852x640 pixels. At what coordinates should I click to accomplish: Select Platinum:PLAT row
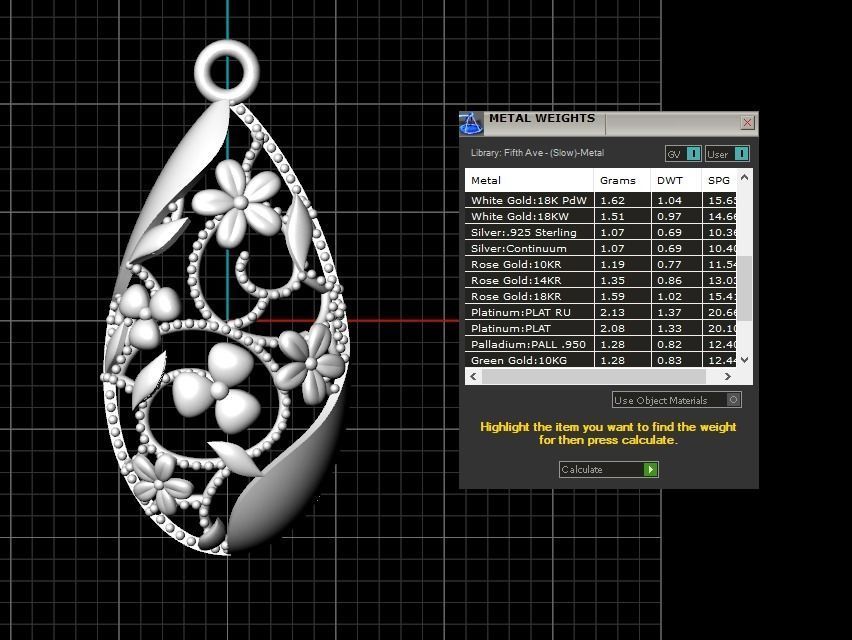600,328
